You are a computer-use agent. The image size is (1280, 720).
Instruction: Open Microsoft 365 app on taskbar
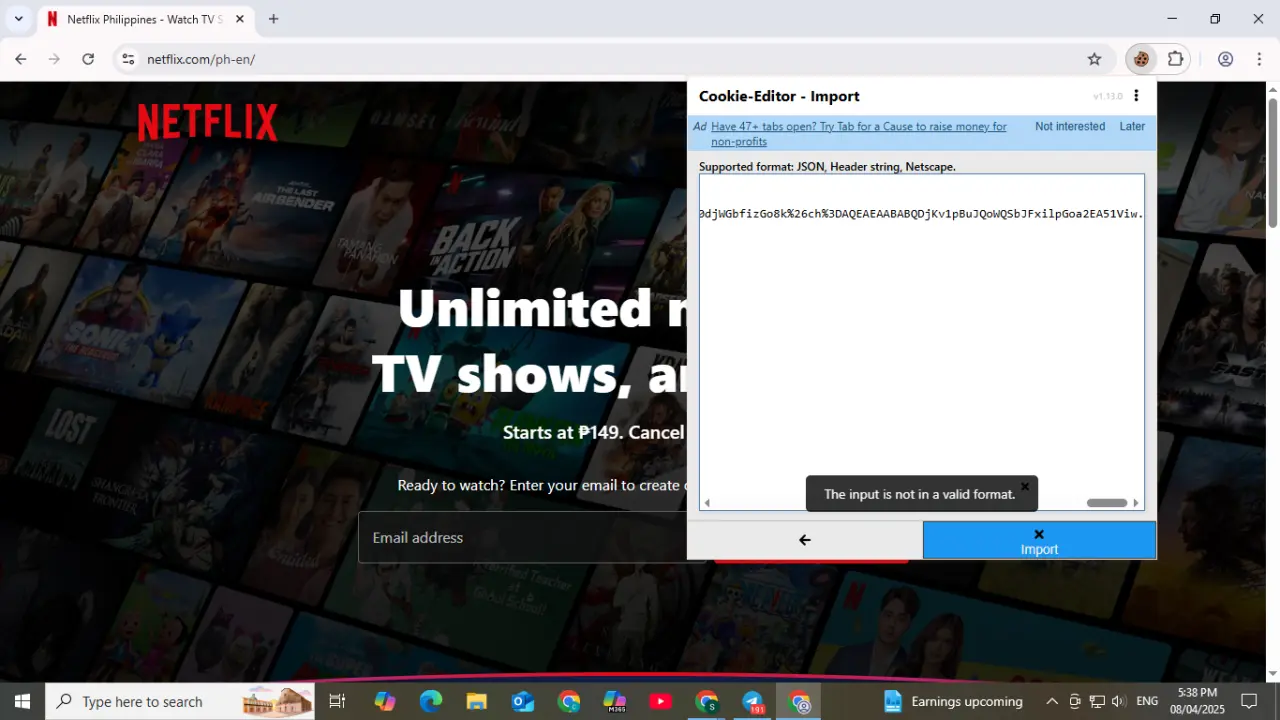(615, 701)
